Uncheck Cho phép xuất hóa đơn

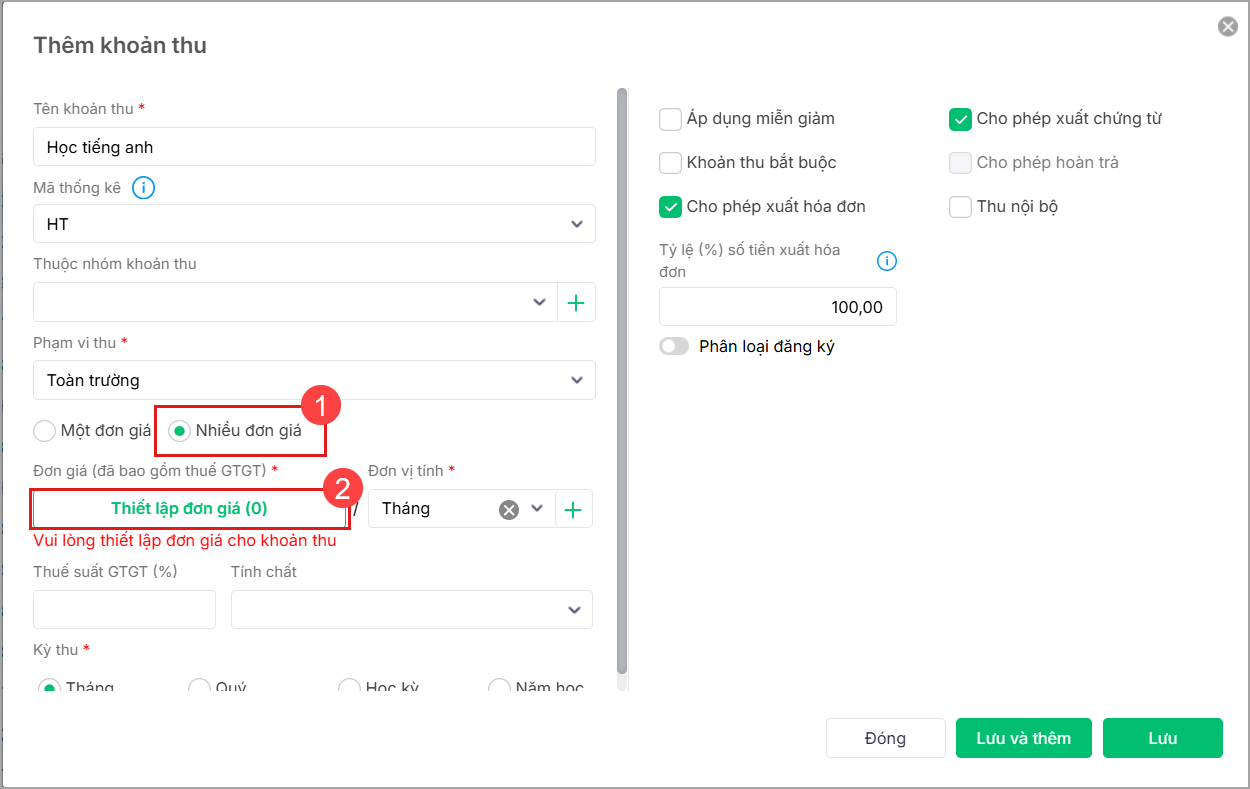(x=670, y=207)
